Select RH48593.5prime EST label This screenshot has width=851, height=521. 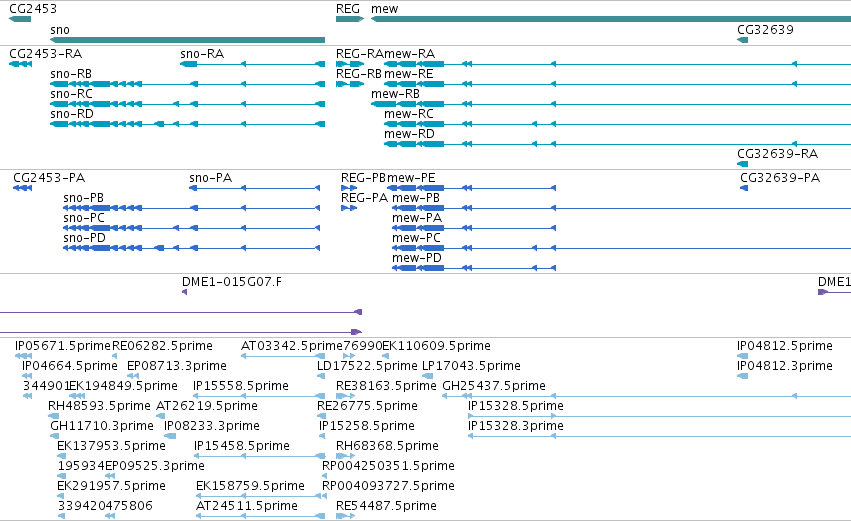click(99, 406)
